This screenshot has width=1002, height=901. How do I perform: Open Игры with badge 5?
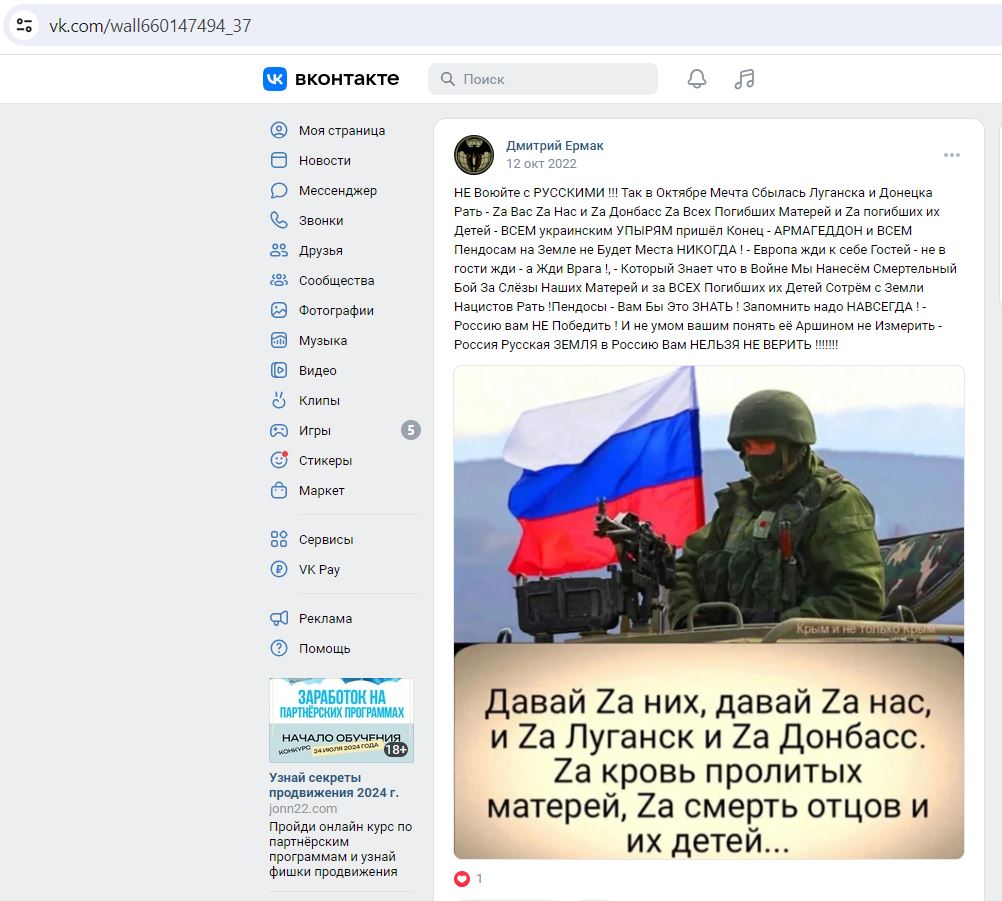pos(344,431)
